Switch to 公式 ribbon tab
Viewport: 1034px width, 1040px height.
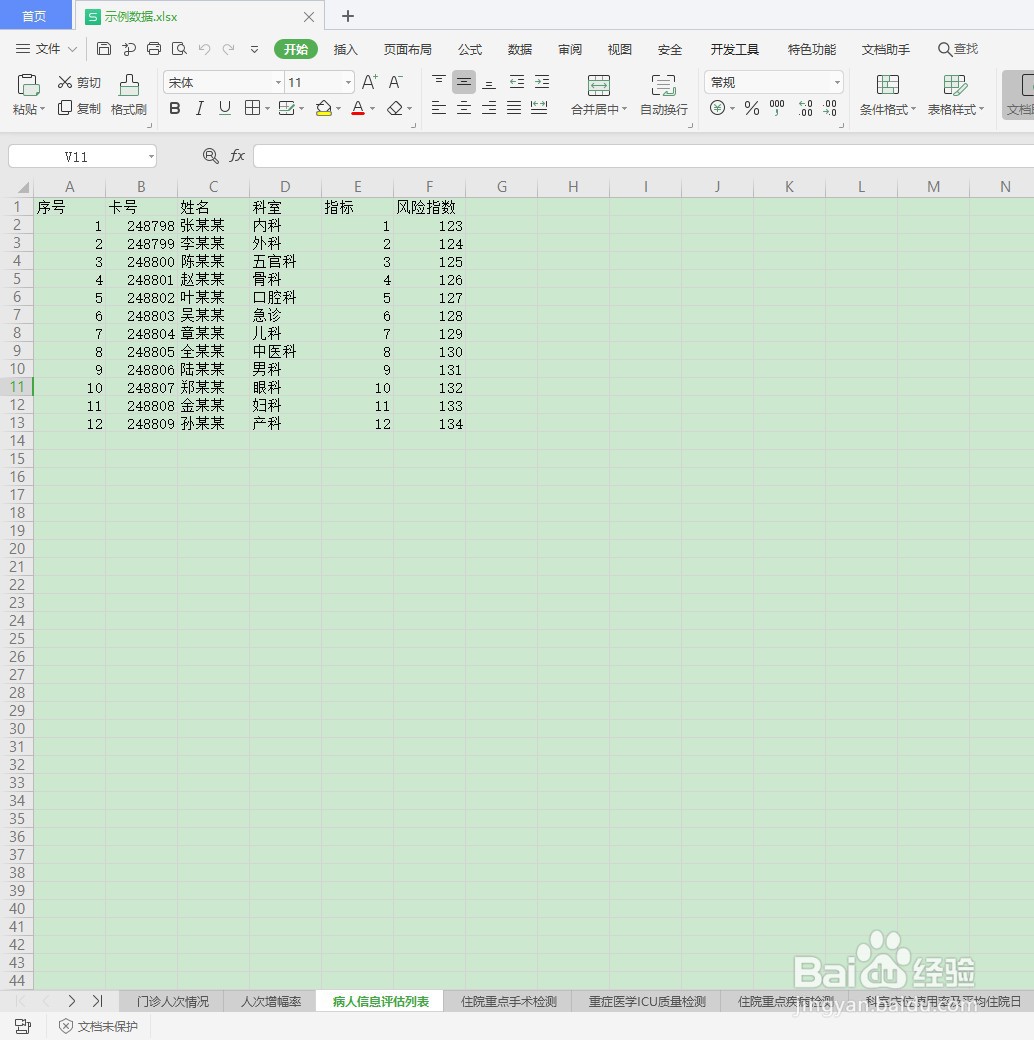(470, 49)
